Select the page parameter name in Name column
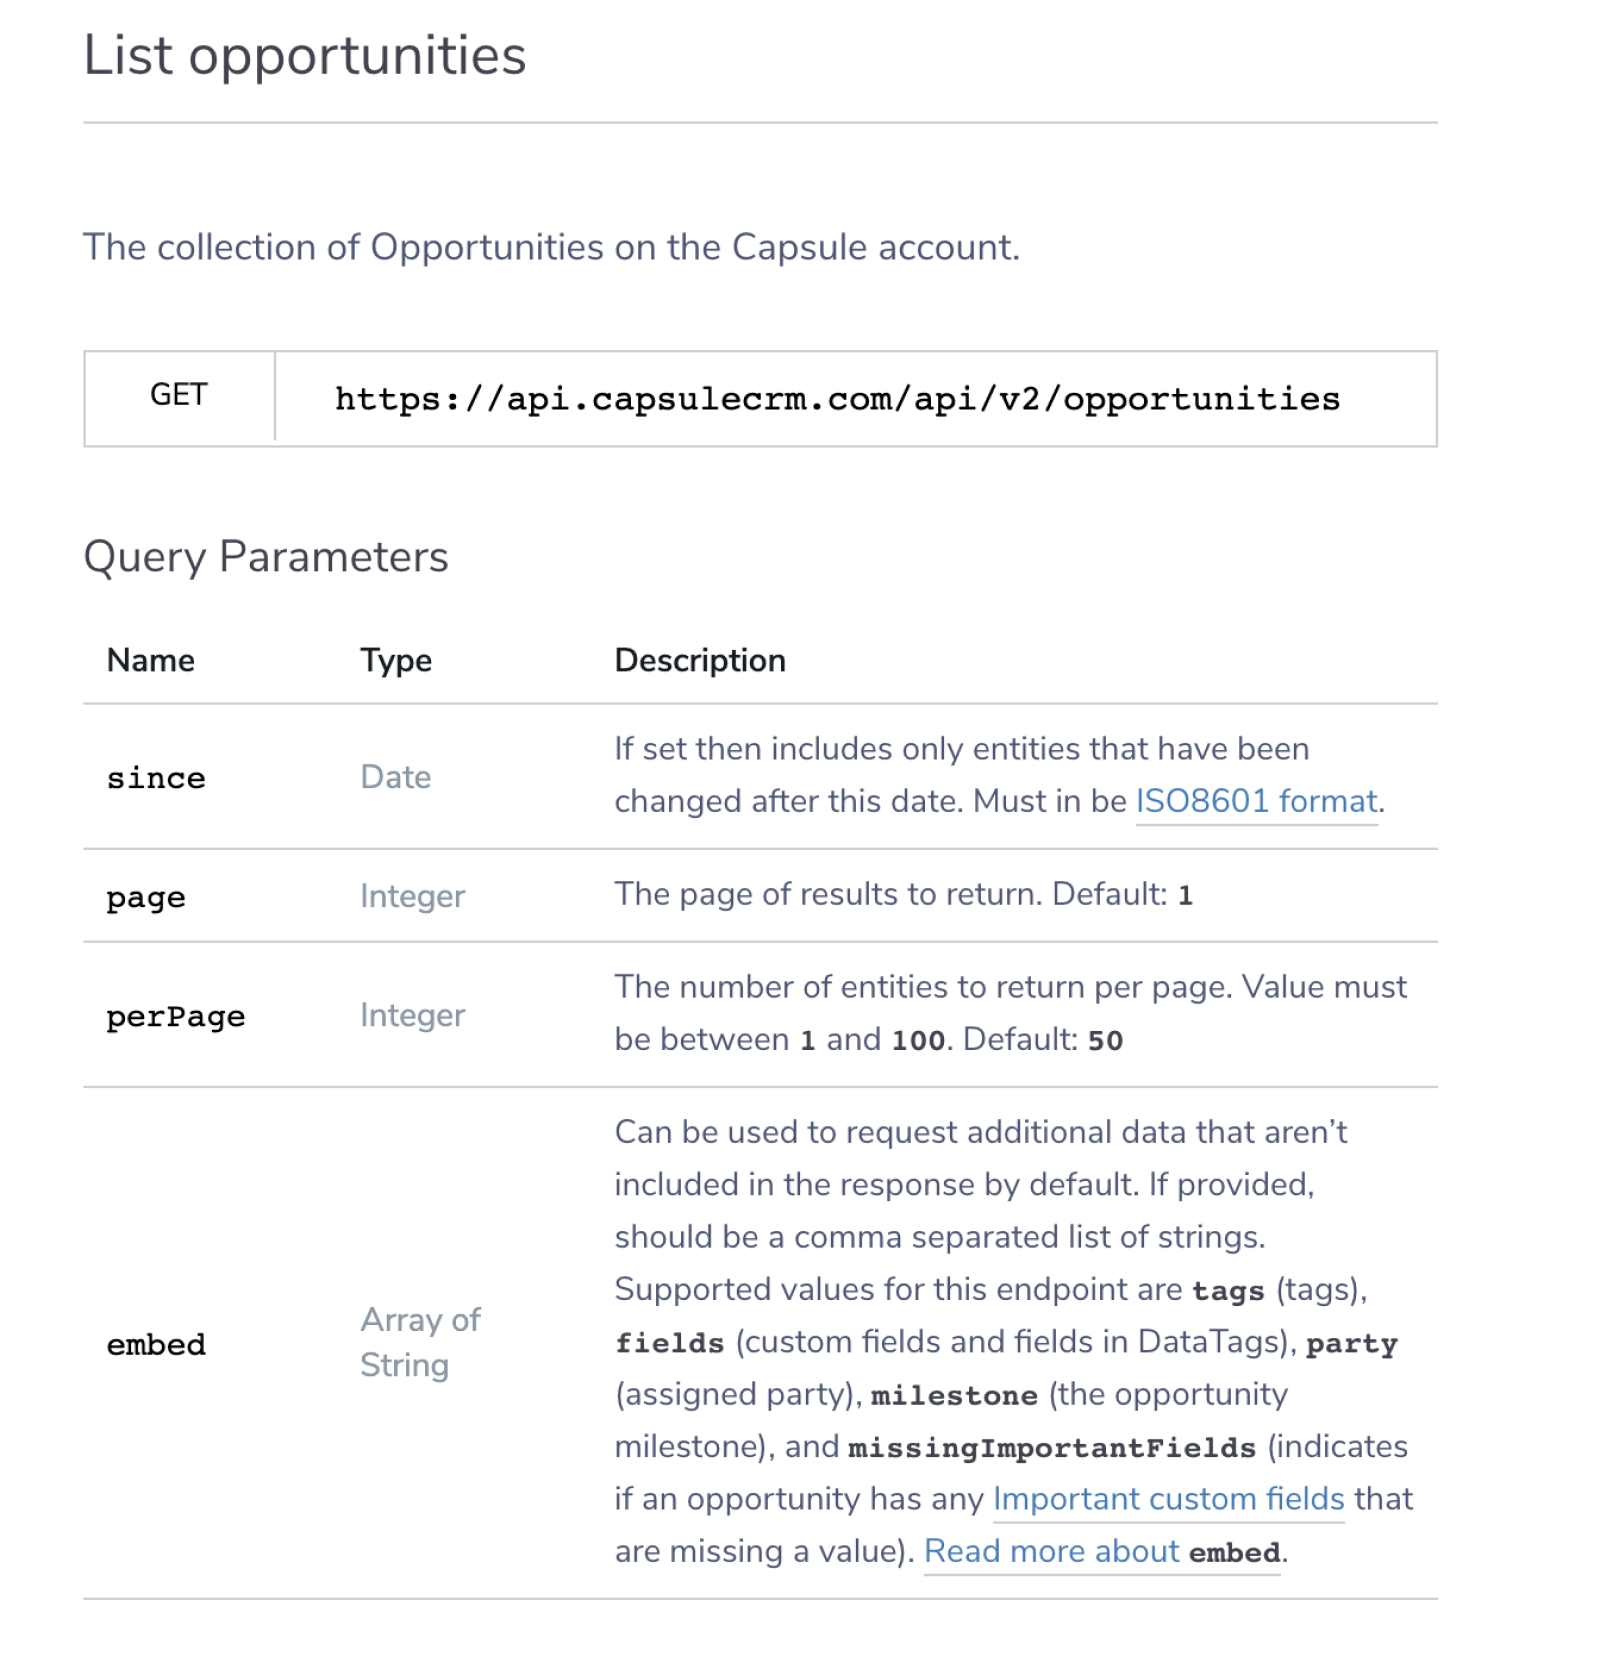Screen dimensions: 1600x1658 (x=146, y=897)
